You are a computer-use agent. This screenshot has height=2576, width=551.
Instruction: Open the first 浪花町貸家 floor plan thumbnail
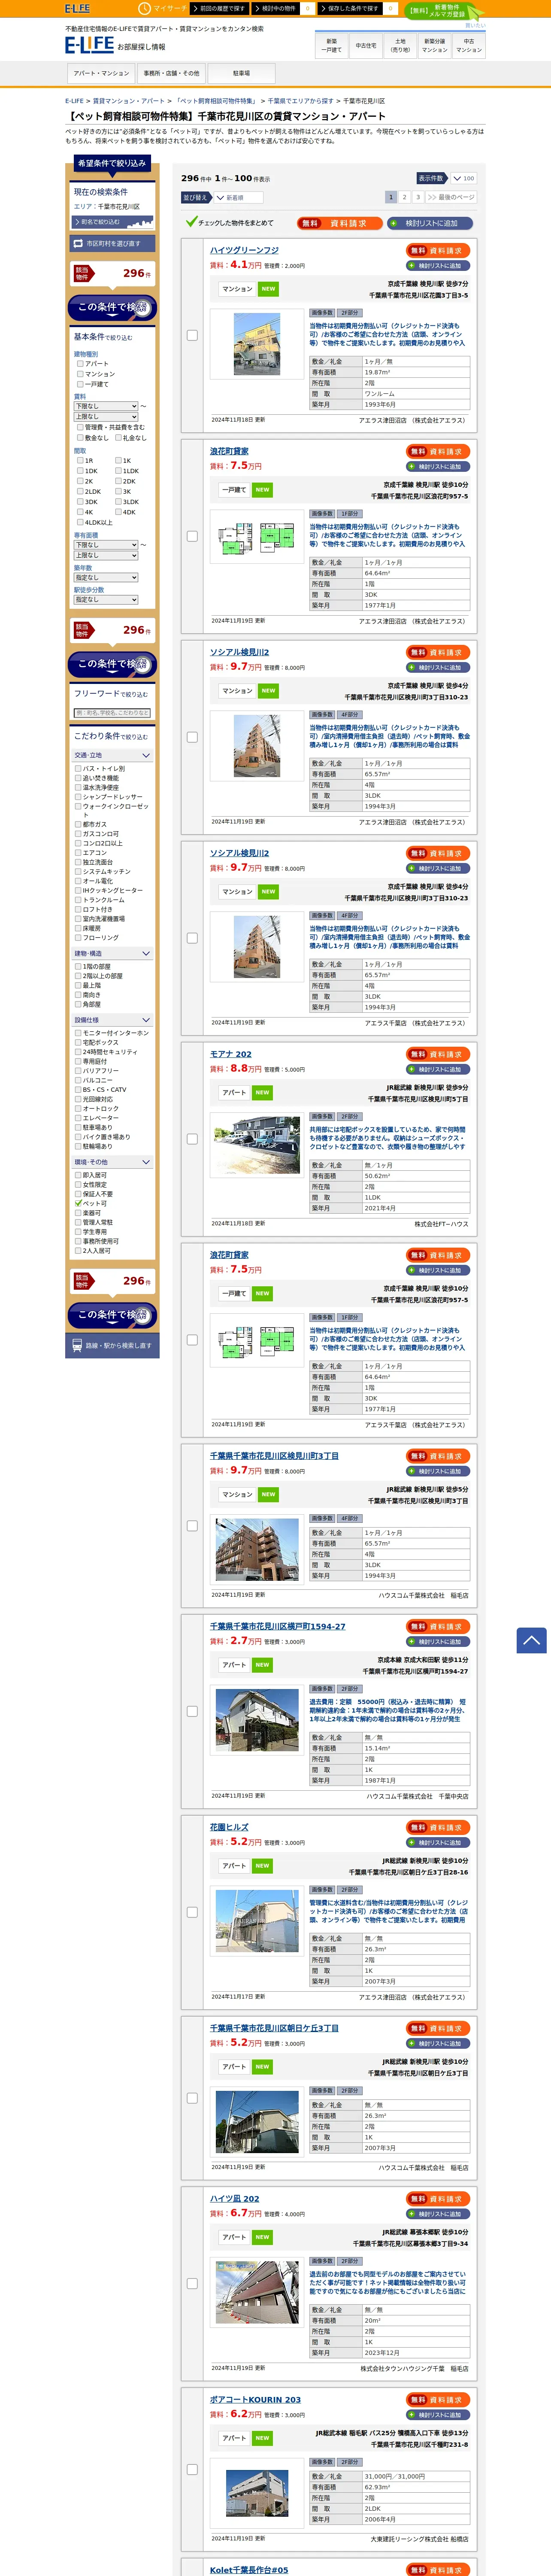coord(257,538)
